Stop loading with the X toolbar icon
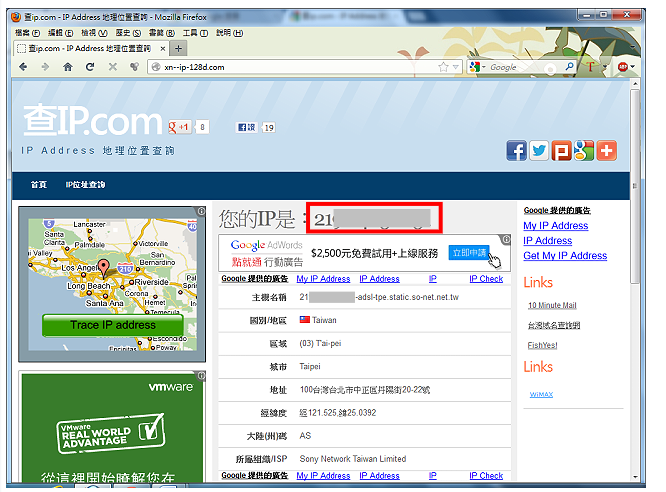The width and height of the screenshot is (666, 492). (113, 67)
